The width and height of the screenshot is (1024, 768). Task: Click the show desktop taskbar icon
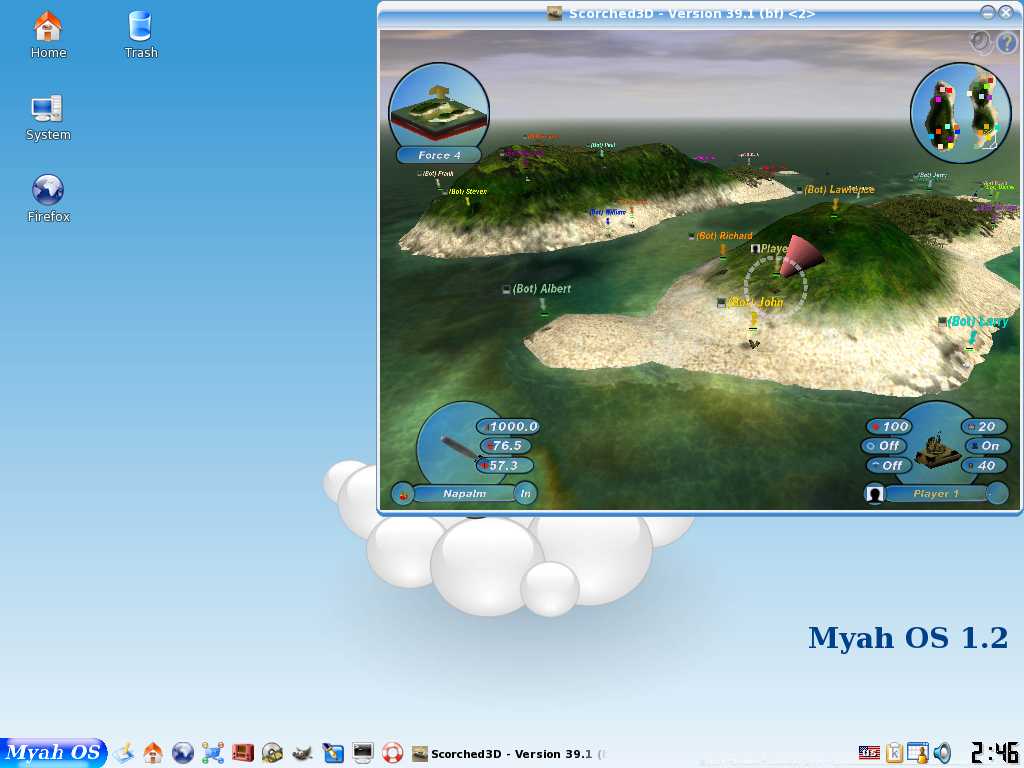click(124, 753)
